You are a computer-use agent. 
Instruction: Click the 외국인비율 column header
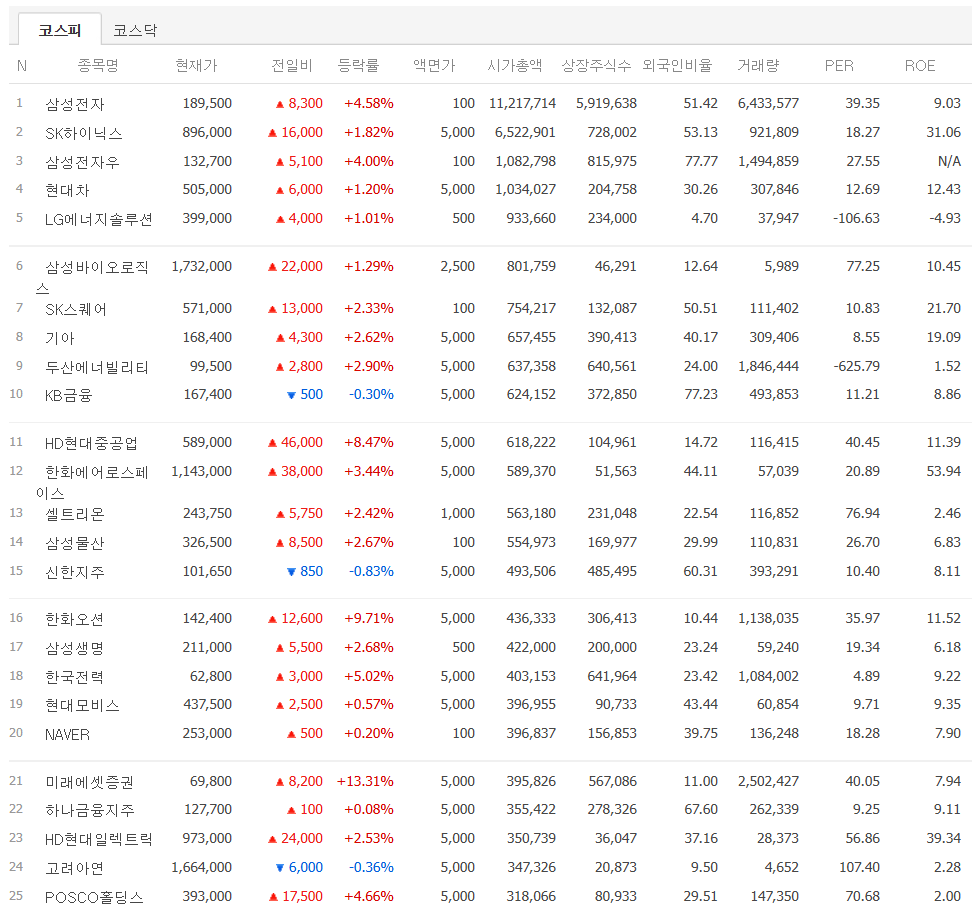click(677, 65)
